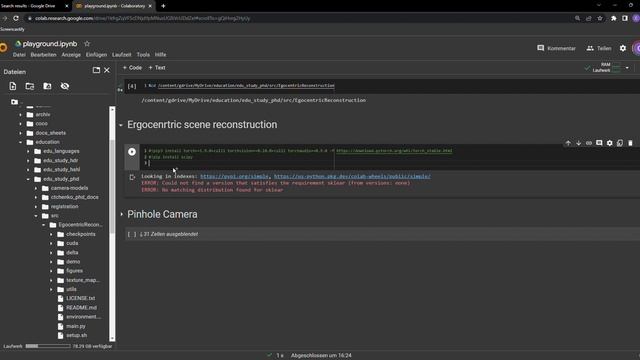Screen dimensions: 640x360
Task: Click the mount Google Drive folder icon
Action: click(x=47, y=86)
